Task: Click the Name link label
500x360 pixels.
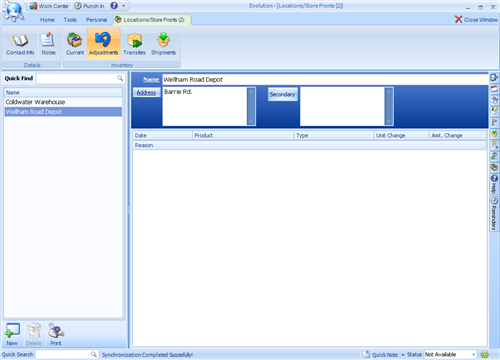Action: tap(151, 79)
